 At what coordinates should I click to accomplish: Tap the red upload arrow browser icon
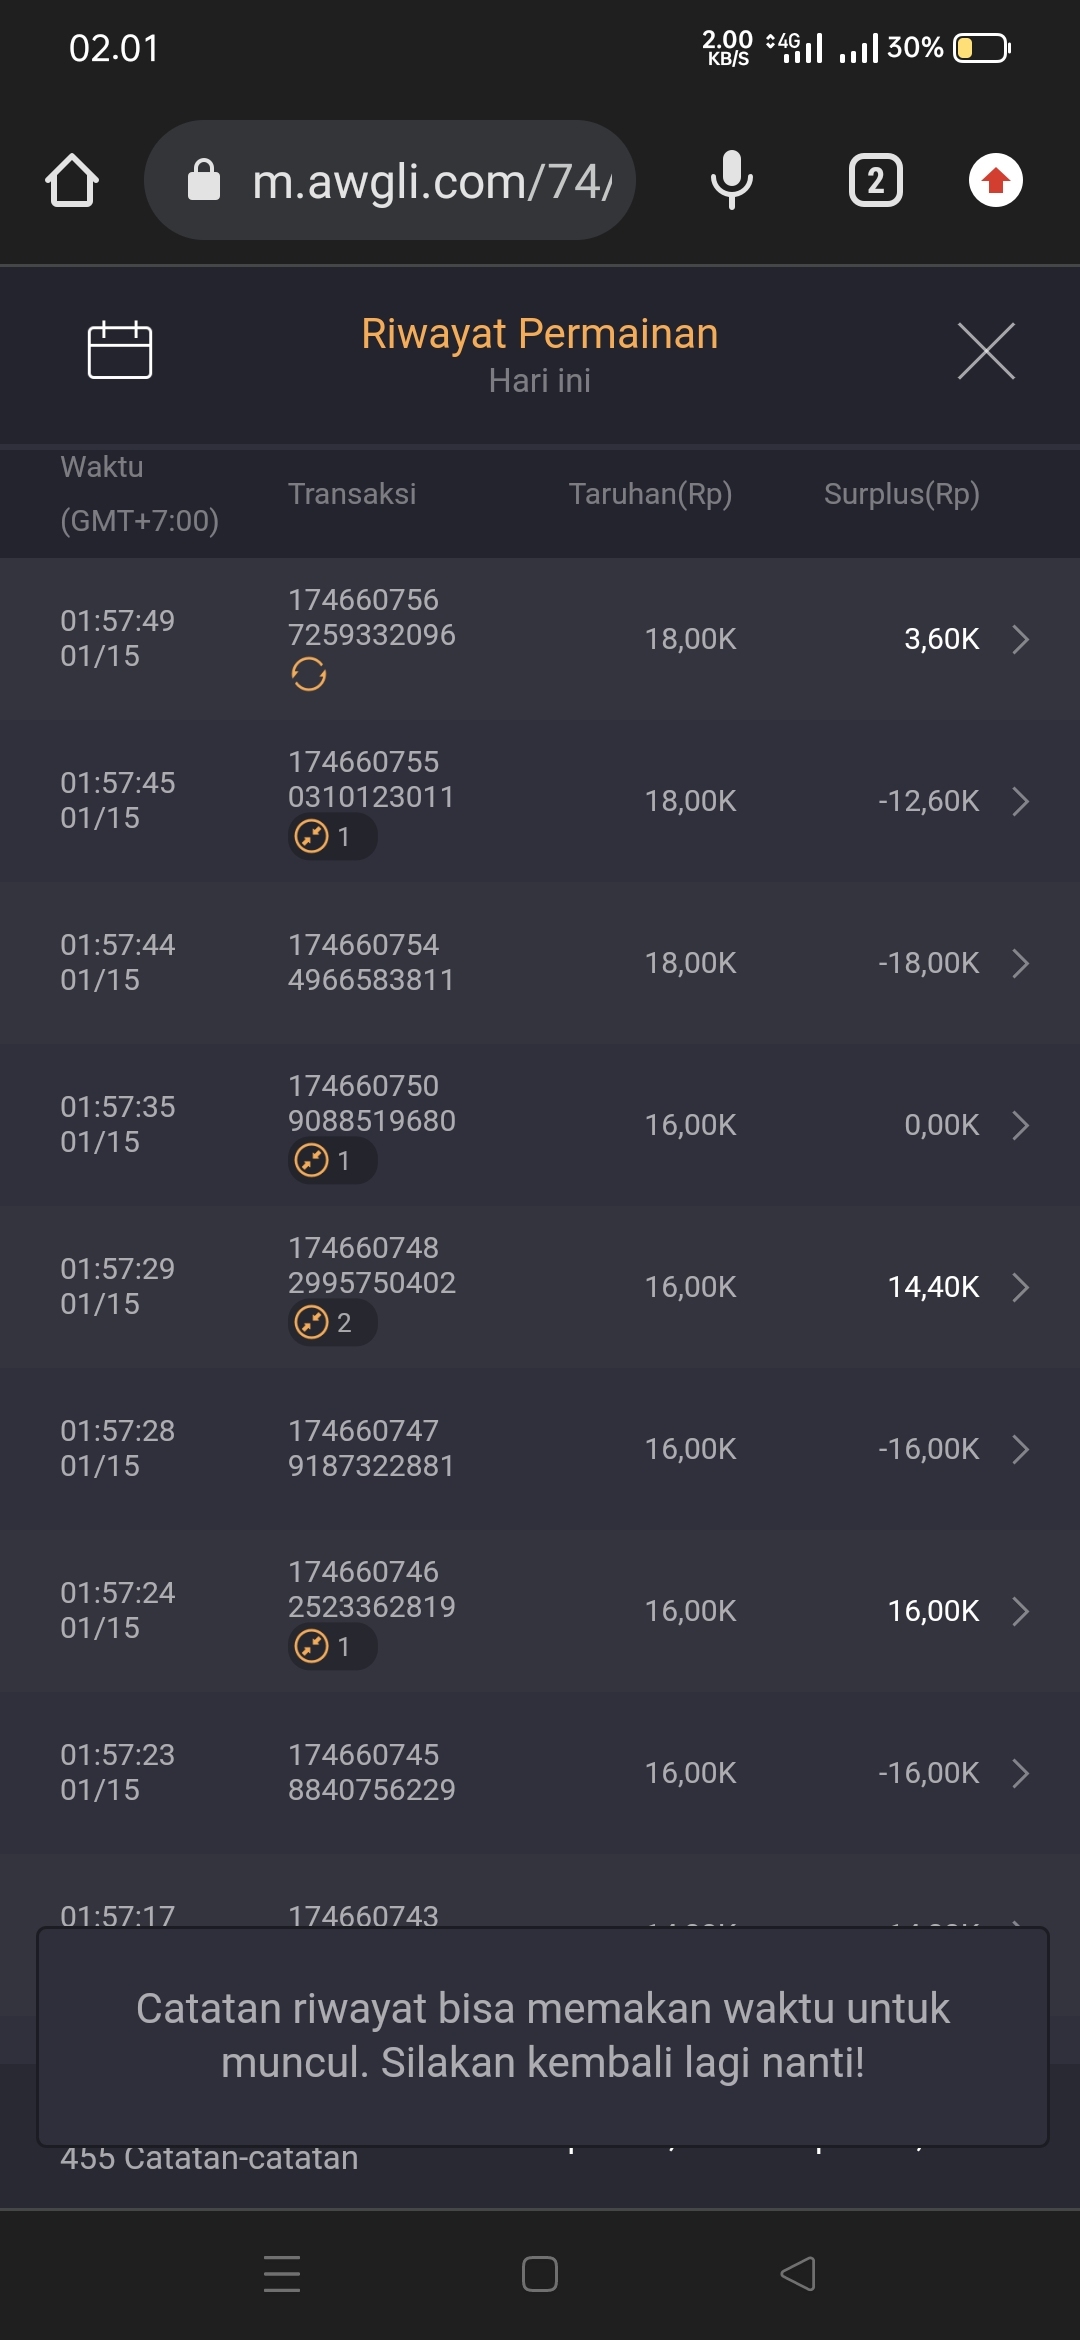pos(995,181)
